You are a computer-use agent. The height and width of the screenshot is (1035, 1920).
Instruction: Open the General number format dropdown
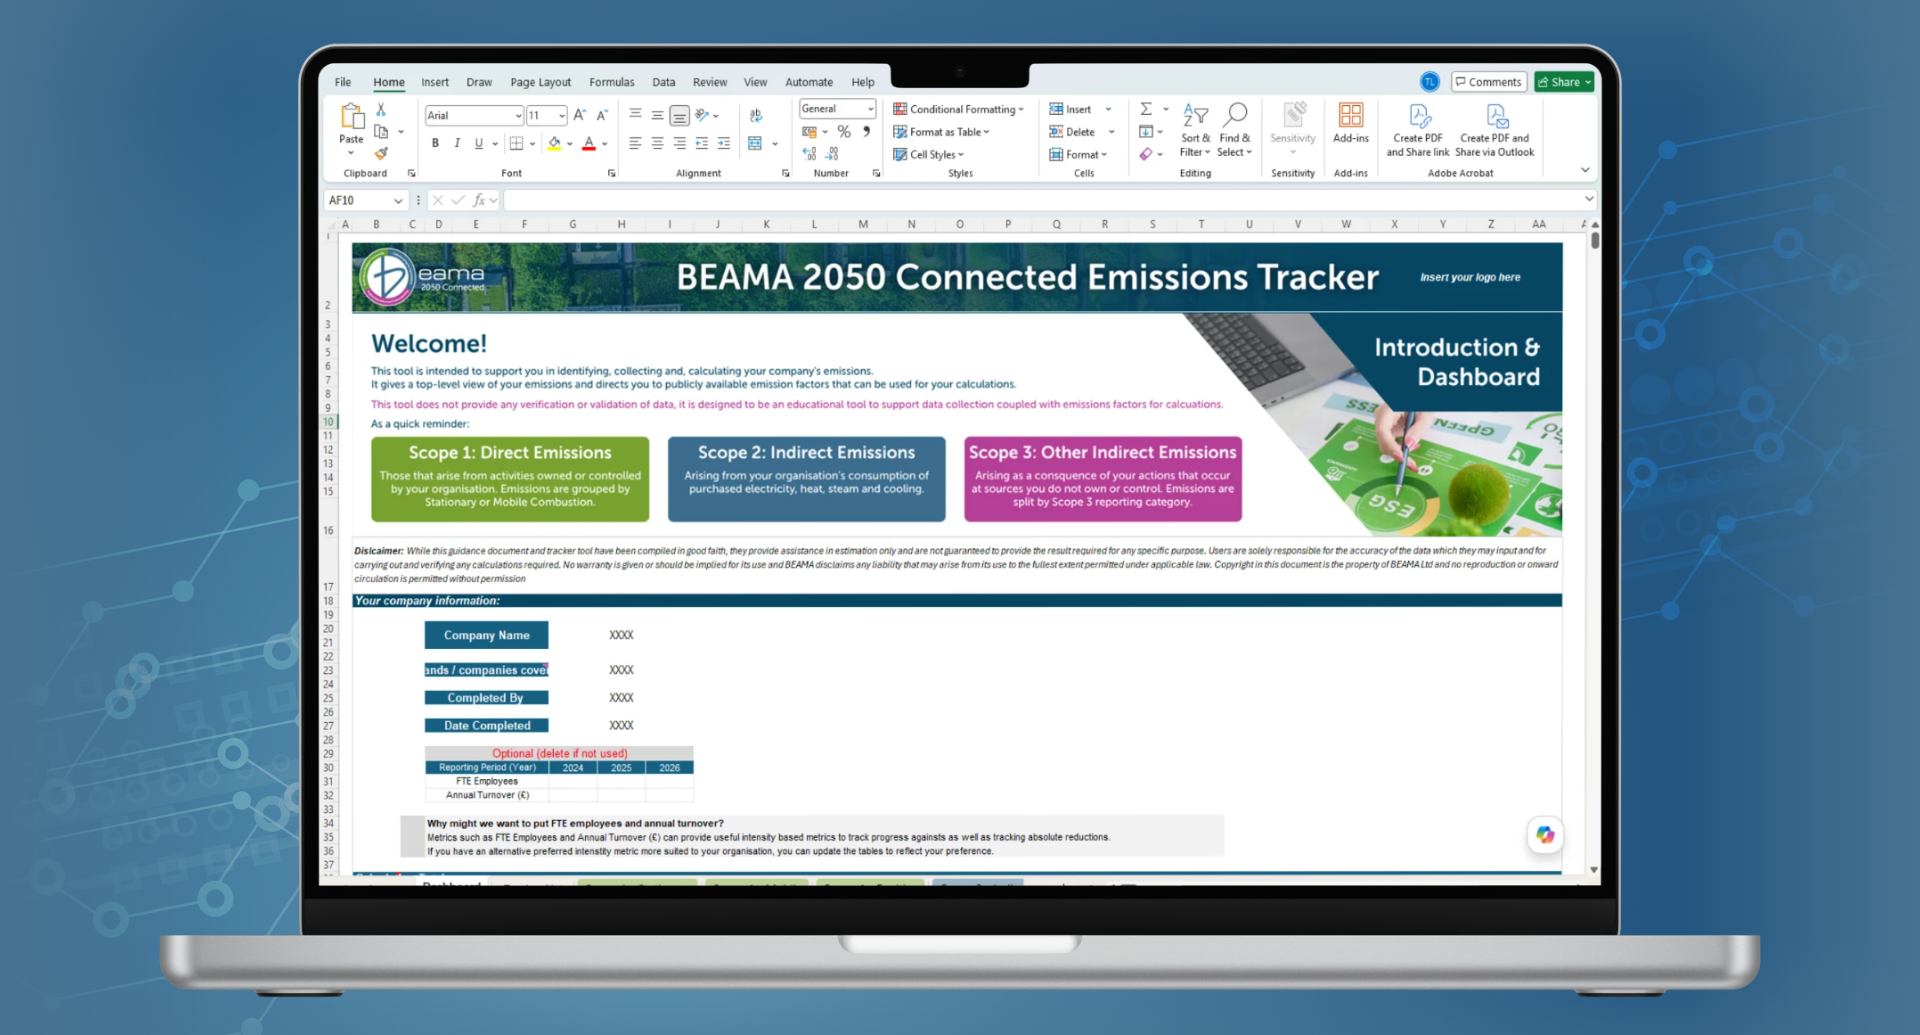[x=870, y=109]
